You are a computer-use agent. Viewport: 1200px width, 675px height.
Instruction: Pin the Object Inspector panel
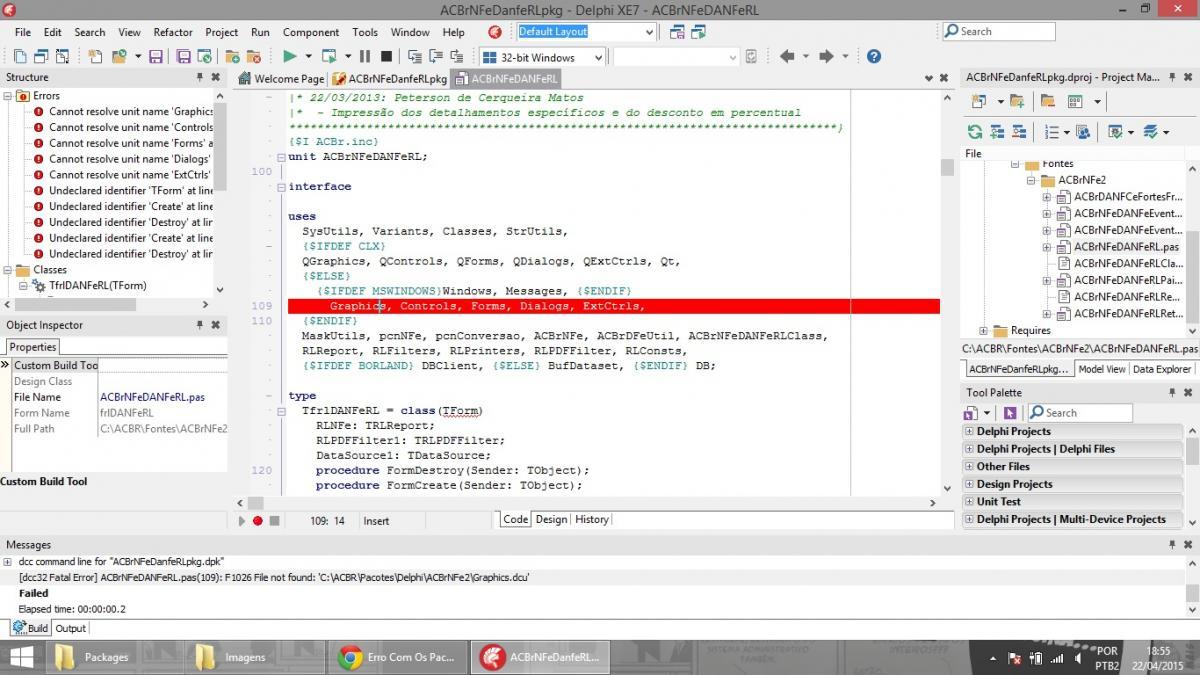[200, 325]
